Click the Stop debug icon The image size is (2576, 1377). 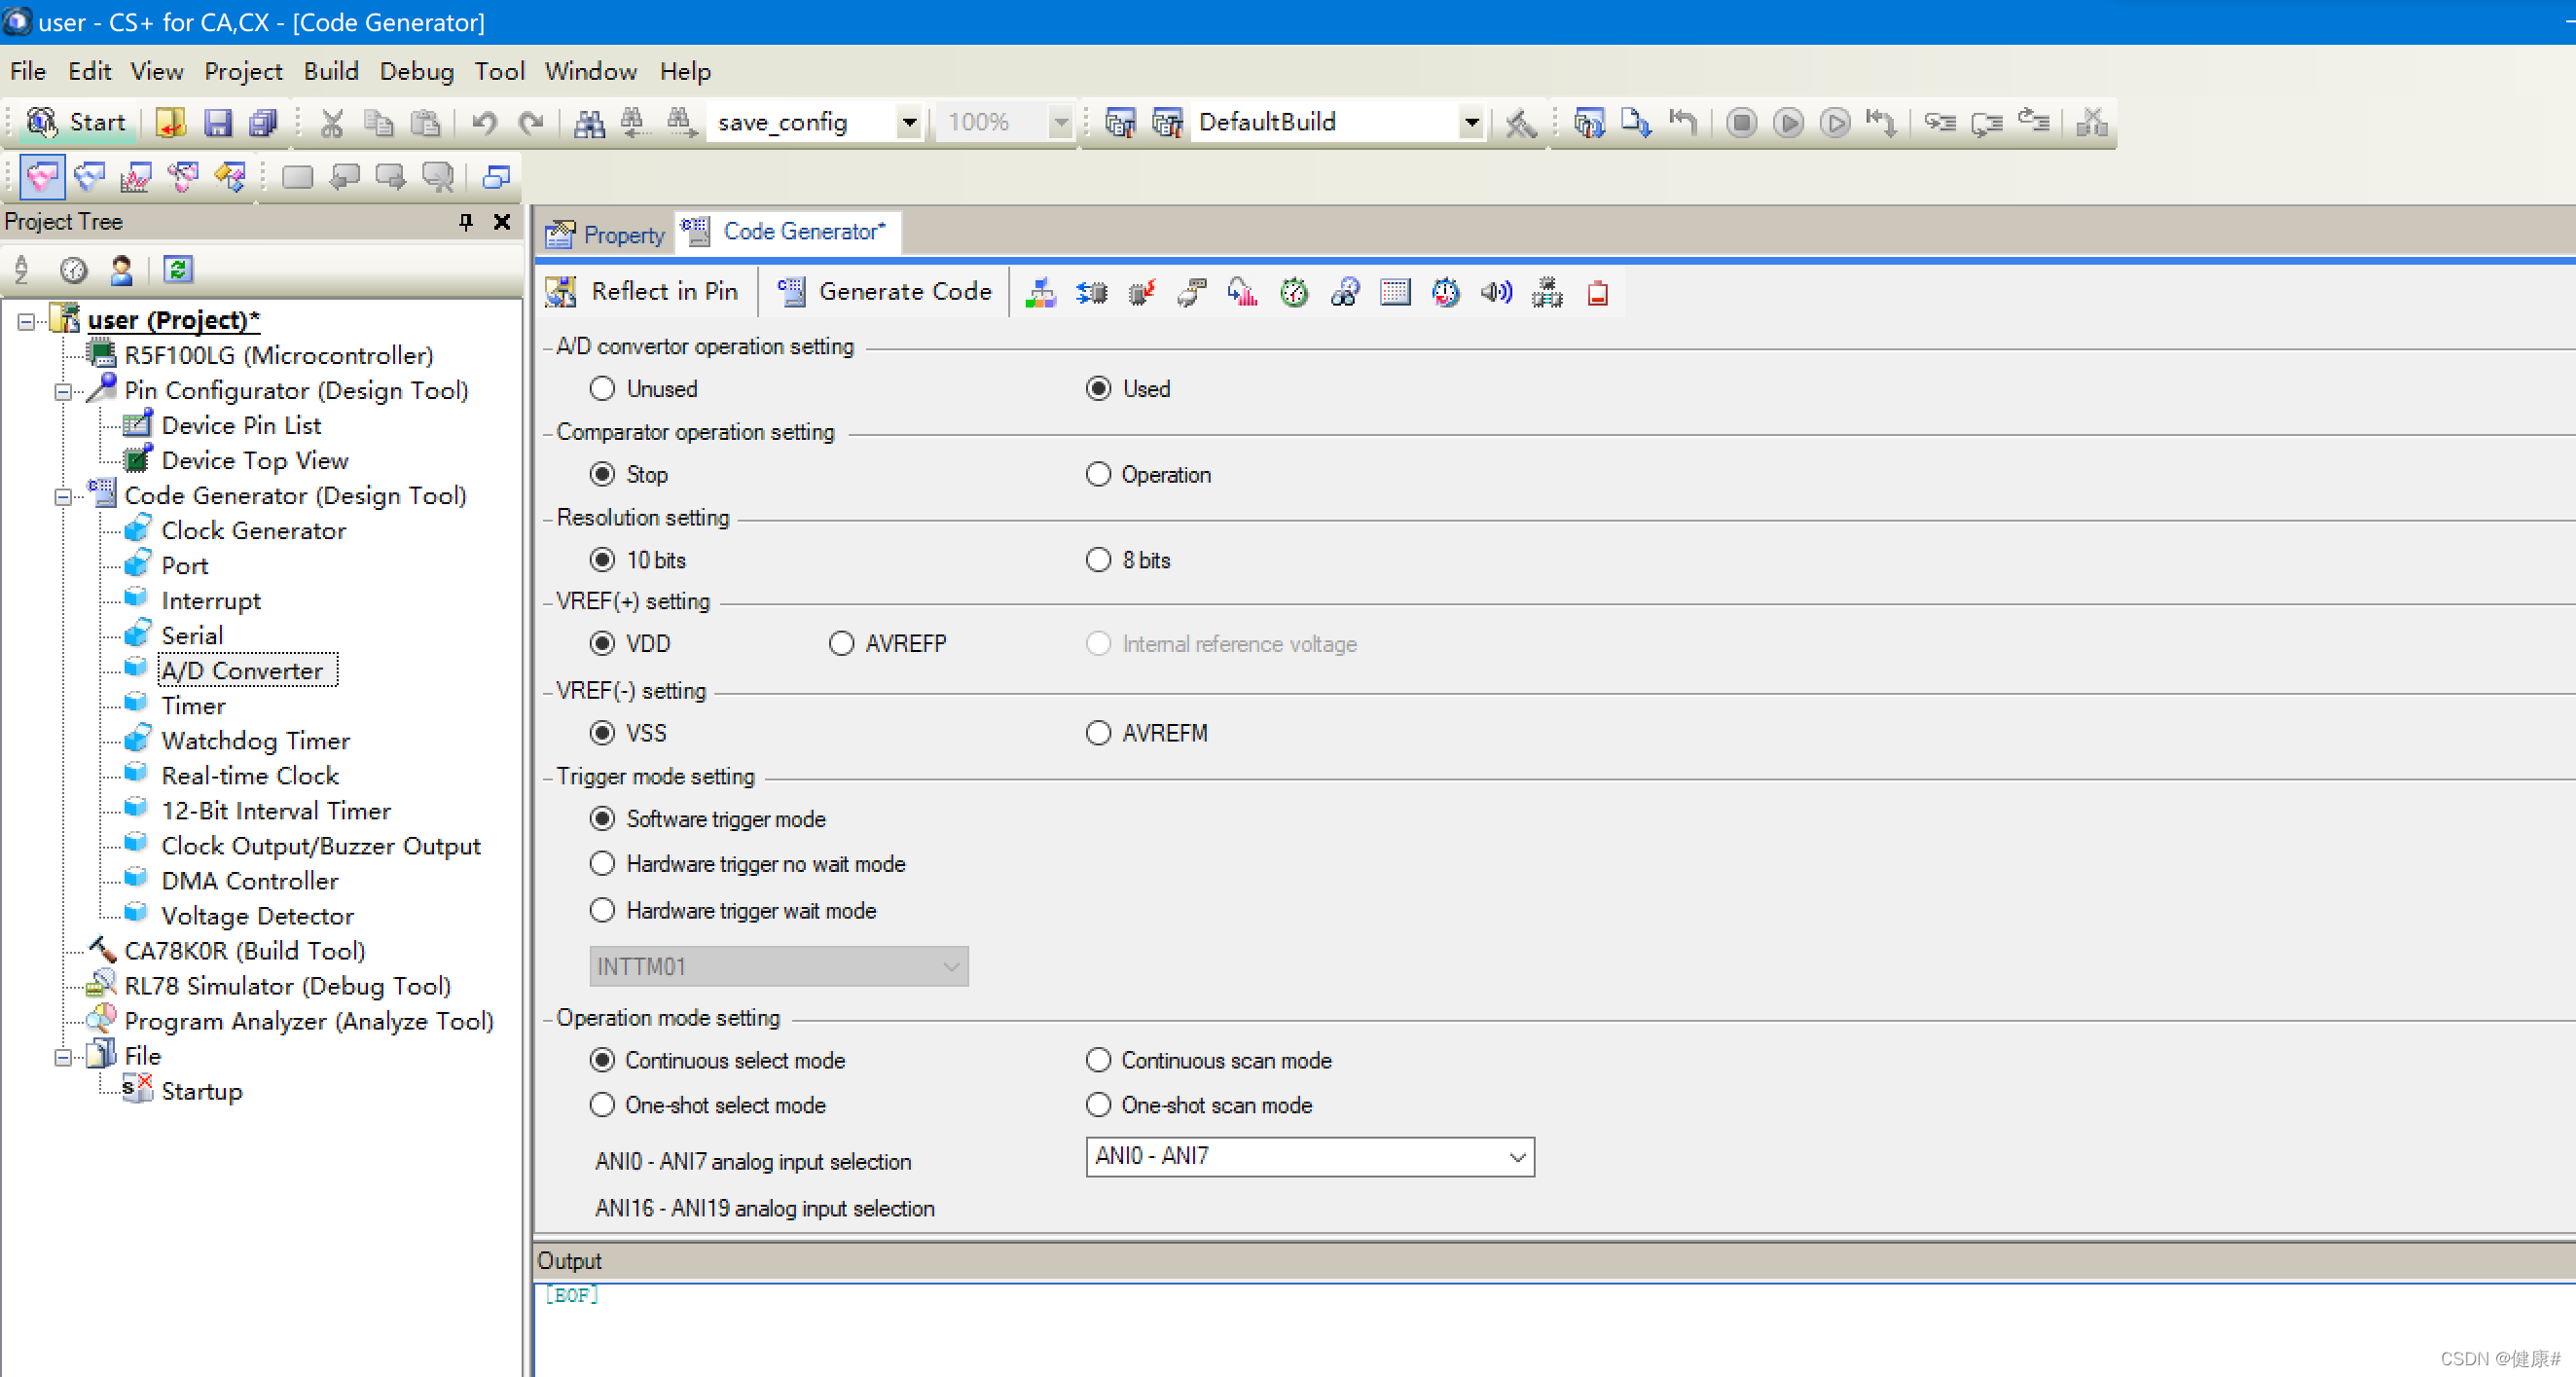1741,123
